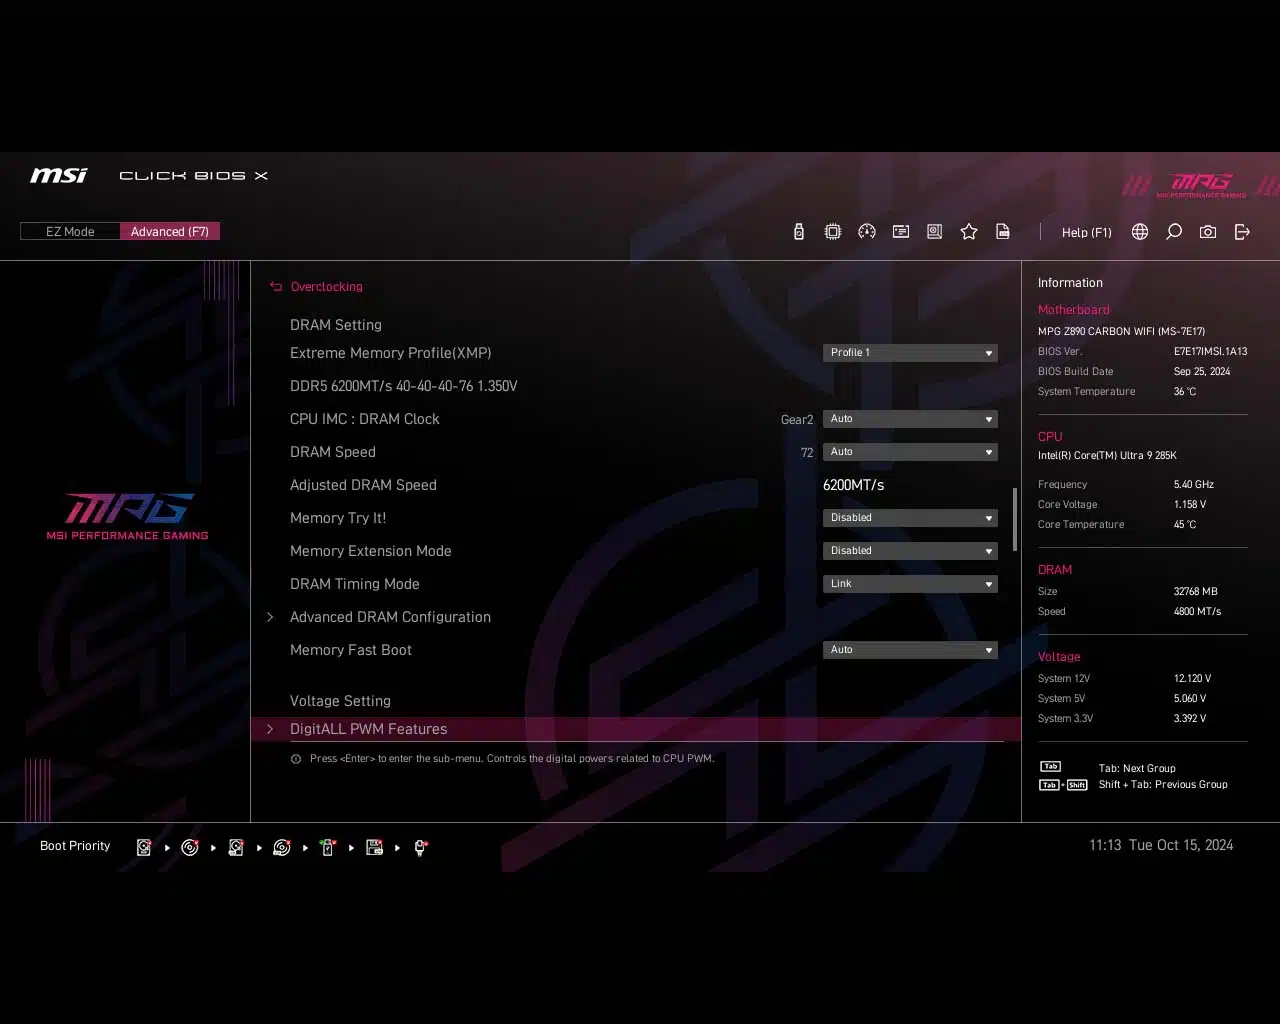Click the CPU Frequency 5.40 GHz value
Image resolution: width=1280 pixels, height=1024 pixels.
click(x=1194, y=485)
